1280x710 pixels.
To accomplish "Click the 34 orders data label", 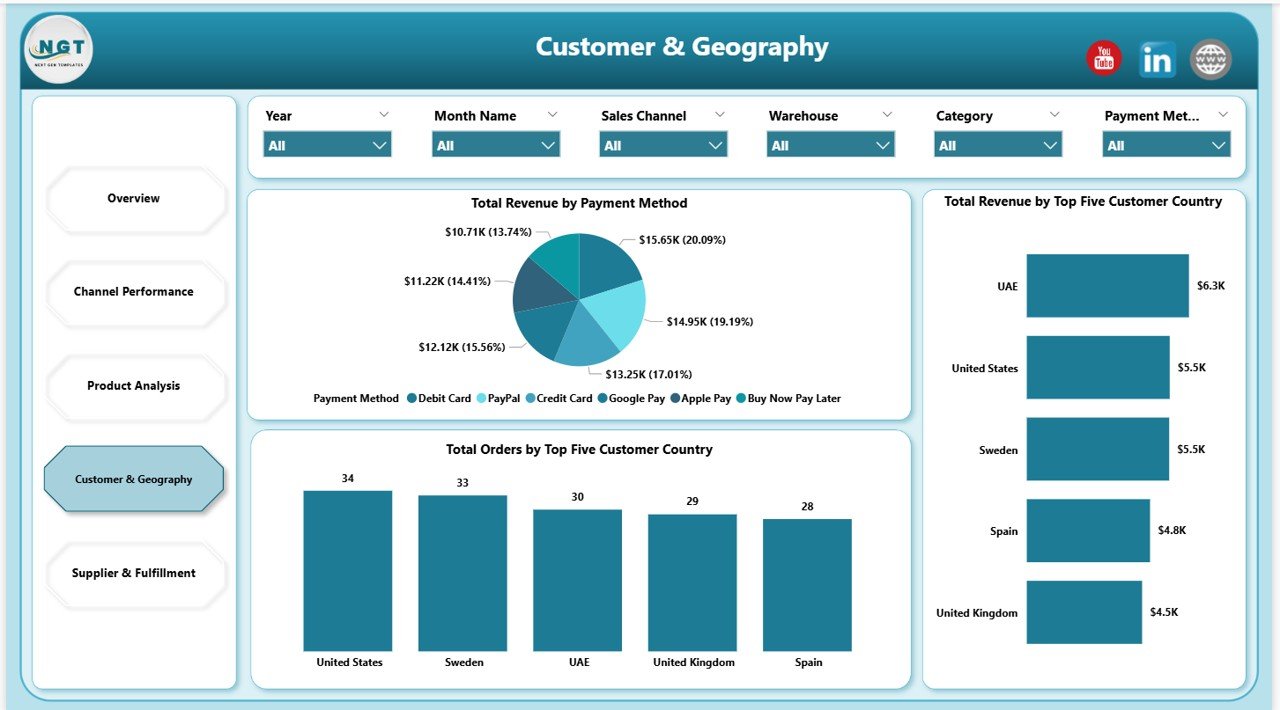I will 348,479.
